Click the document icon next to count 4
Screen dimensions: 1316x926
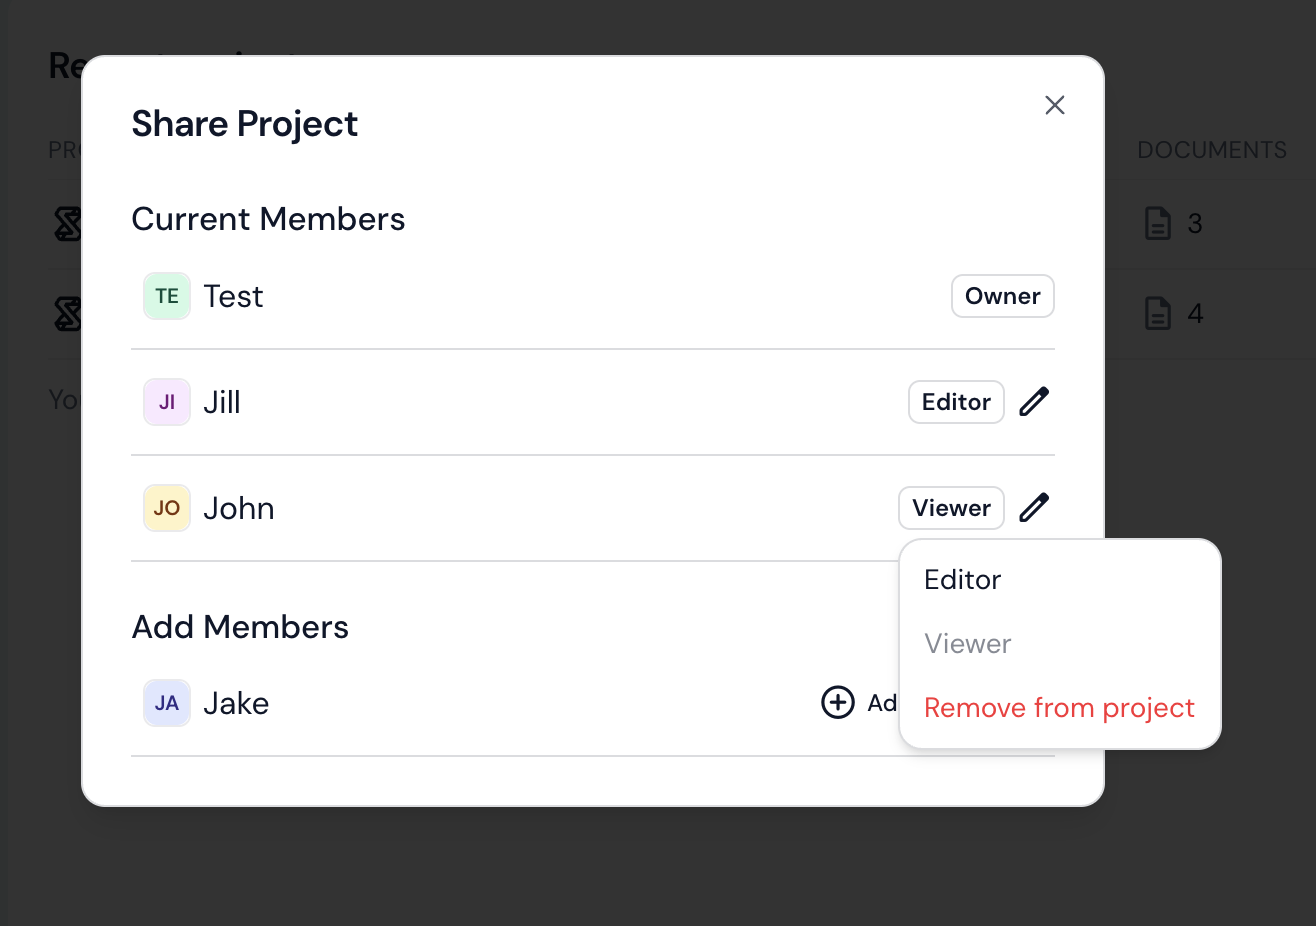(x=1158, y=314)
